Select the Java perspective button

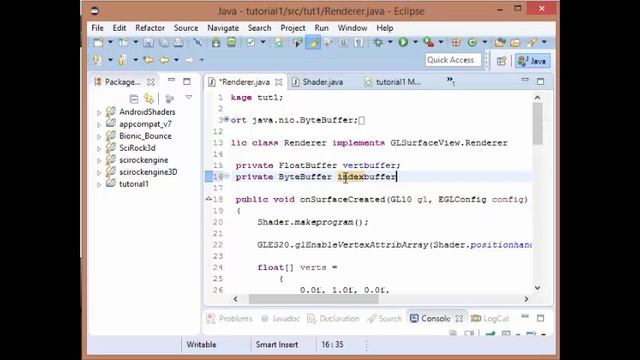pos(532,61)
